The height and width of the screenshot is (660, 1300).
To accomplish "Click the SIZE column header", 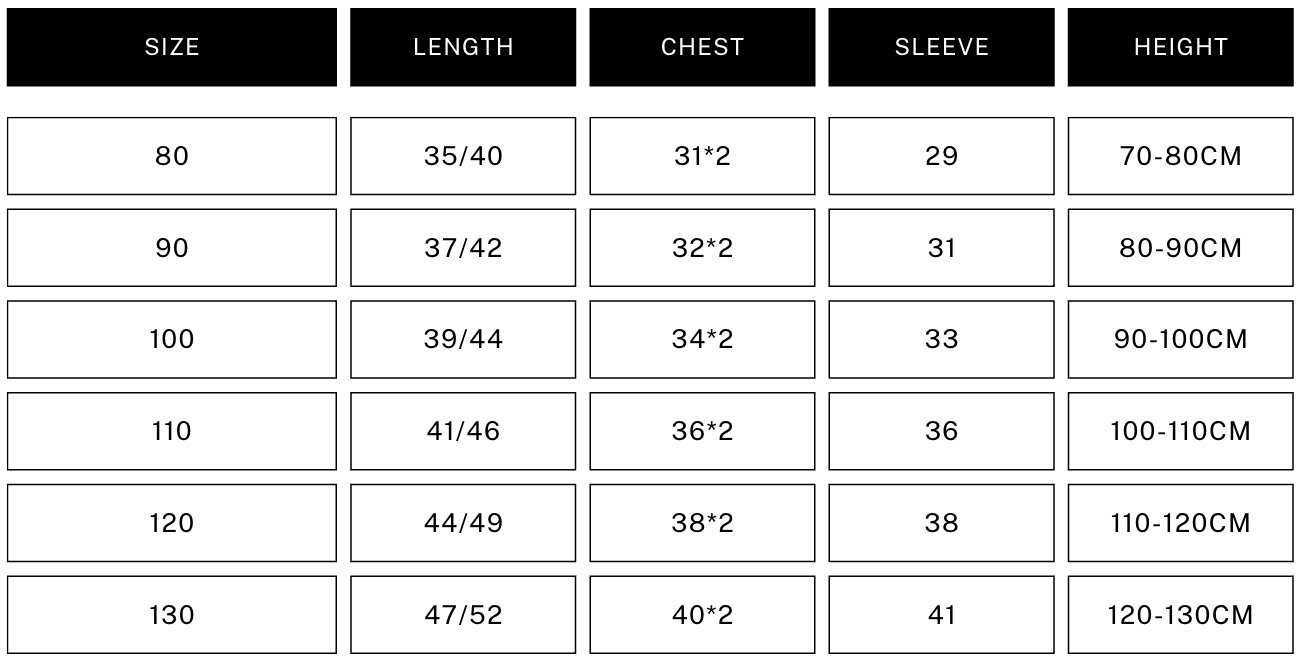I will click(x=172, y=47).
